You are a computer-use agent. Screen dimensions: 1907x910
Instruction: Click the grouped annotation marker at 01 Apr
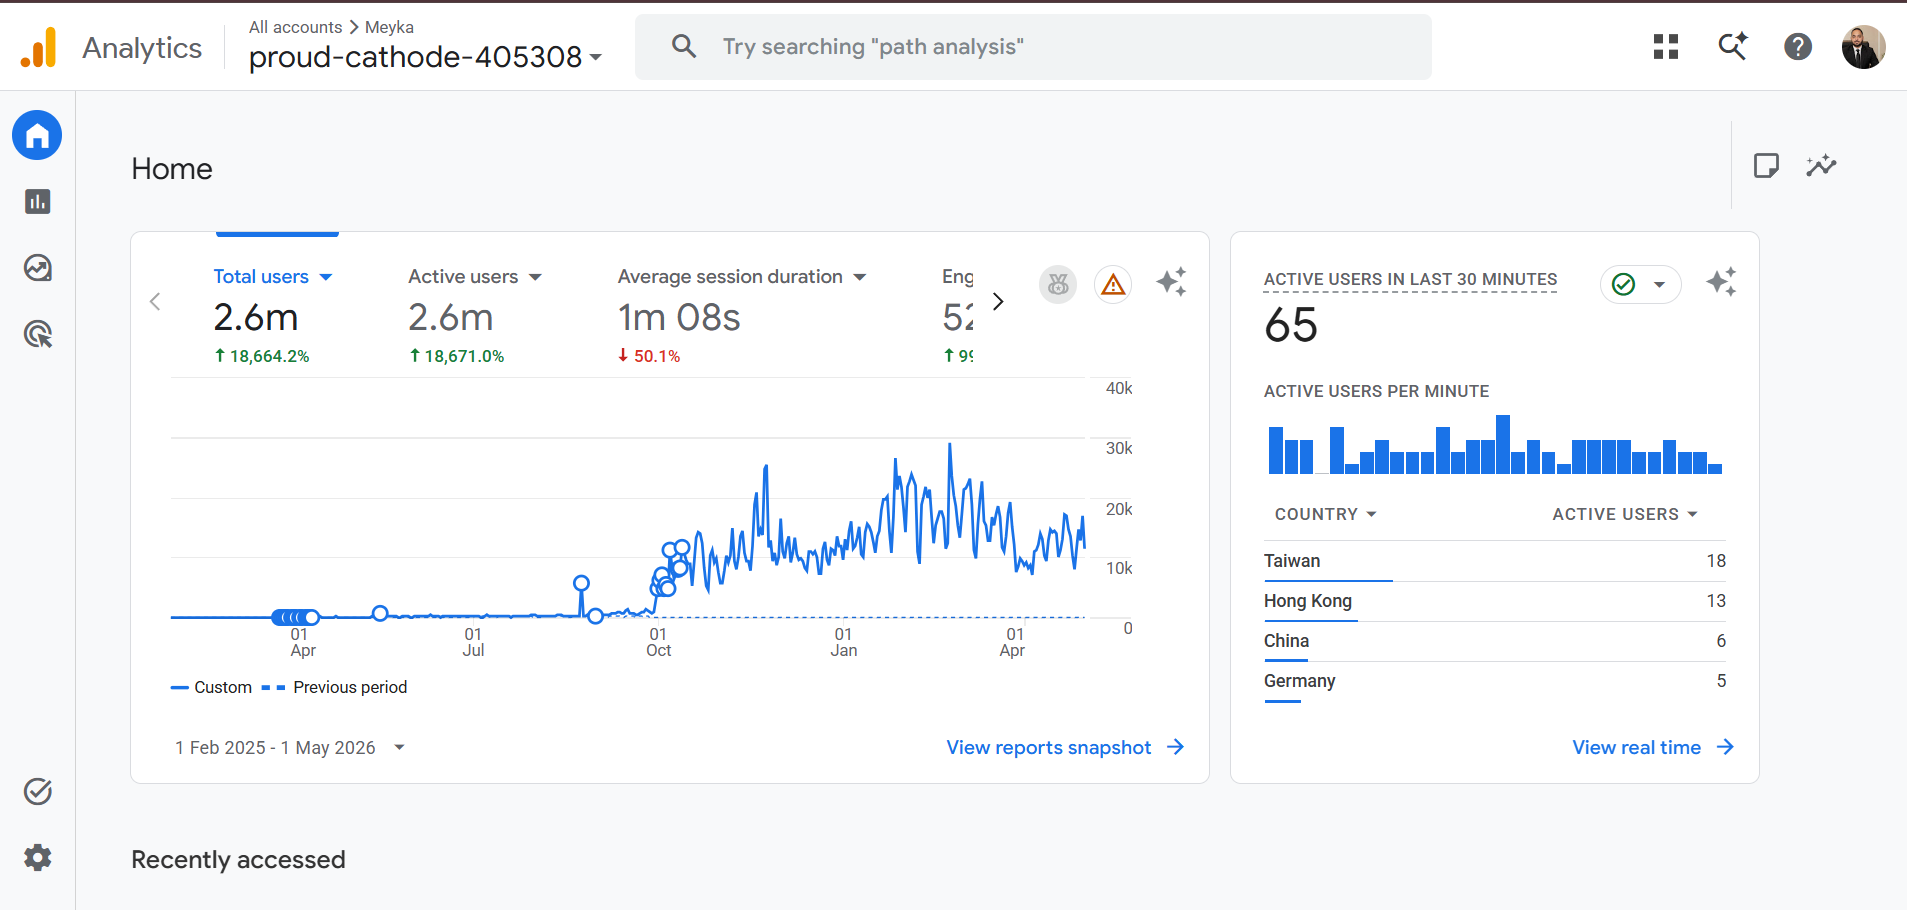pyautogui.click(x=295, y=617)
